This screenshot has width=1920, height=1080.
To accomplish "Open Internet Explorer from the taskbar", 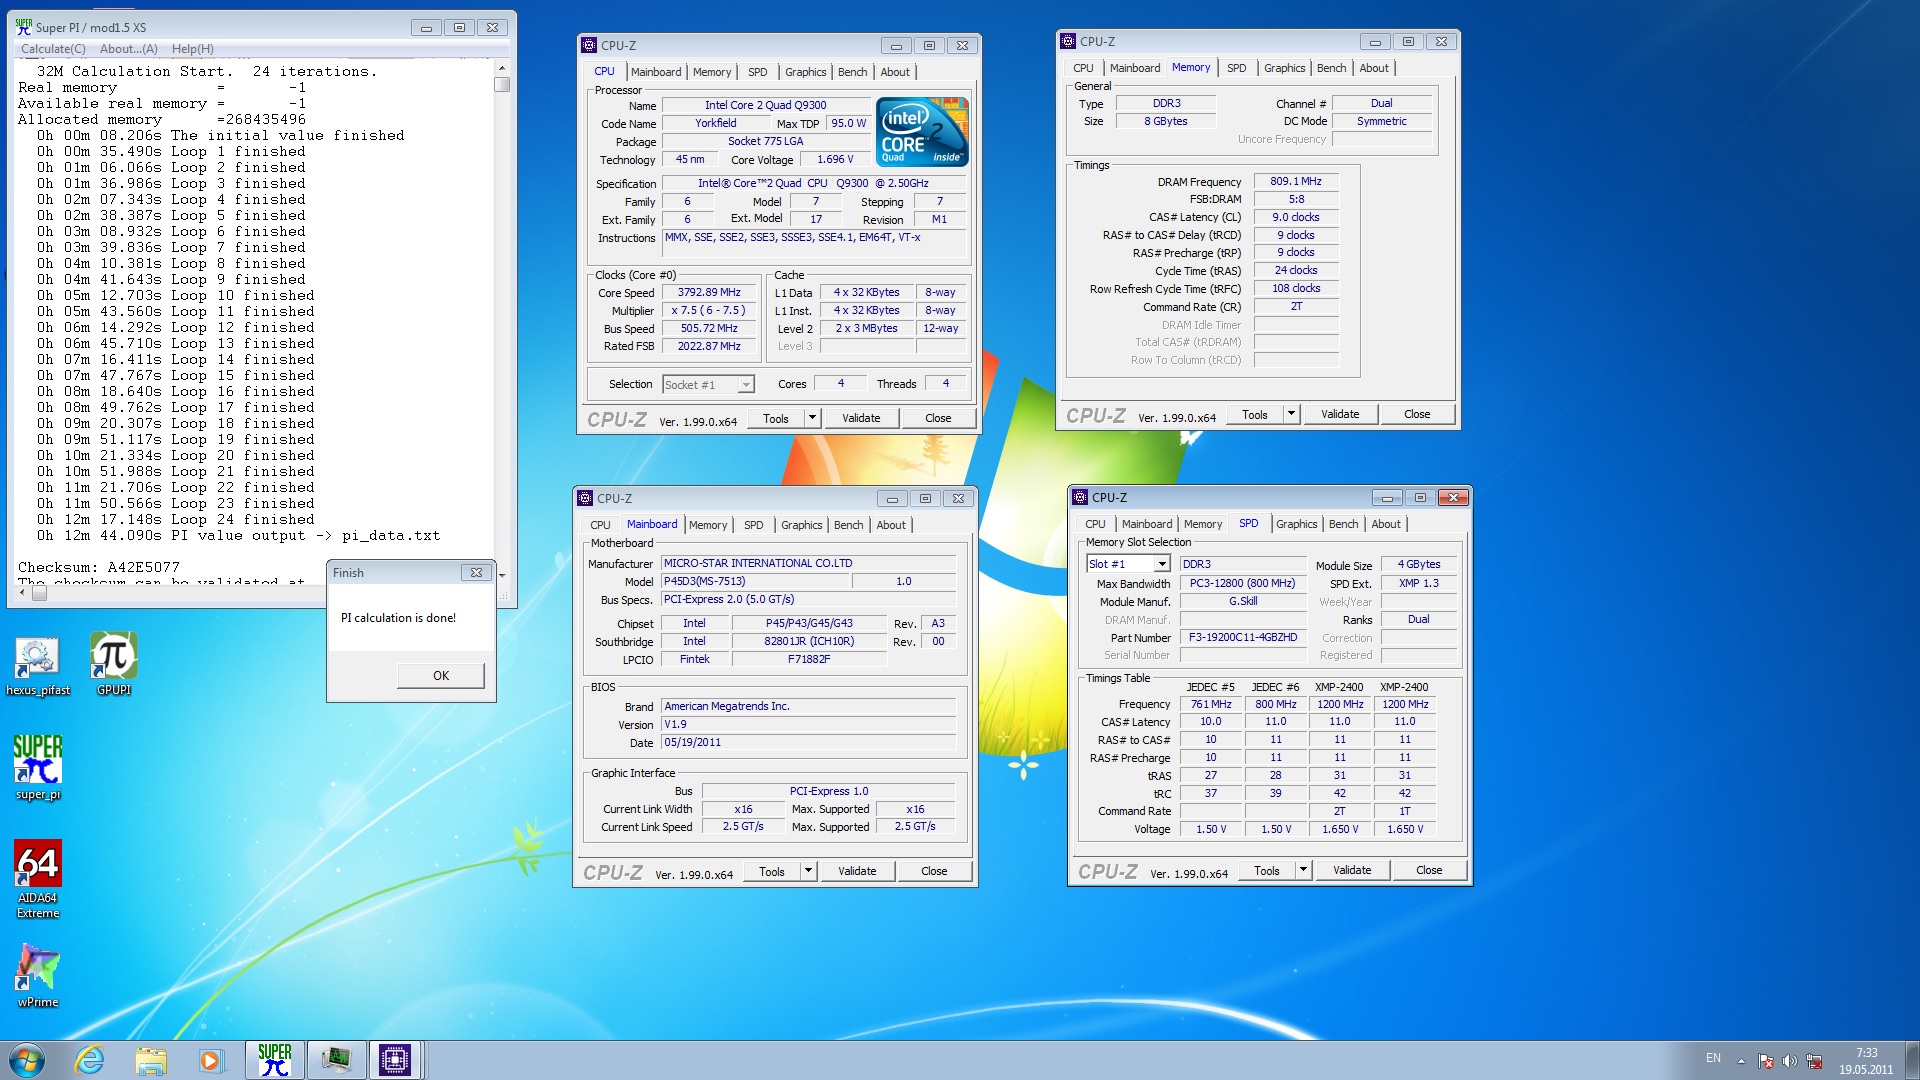I will [x=89, y=1060].
